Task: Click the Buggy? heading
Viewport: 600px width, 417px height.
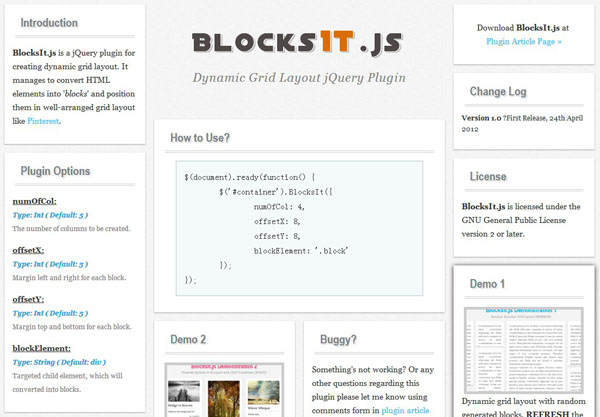Action: pyautogui.click(x=338, y=340)
